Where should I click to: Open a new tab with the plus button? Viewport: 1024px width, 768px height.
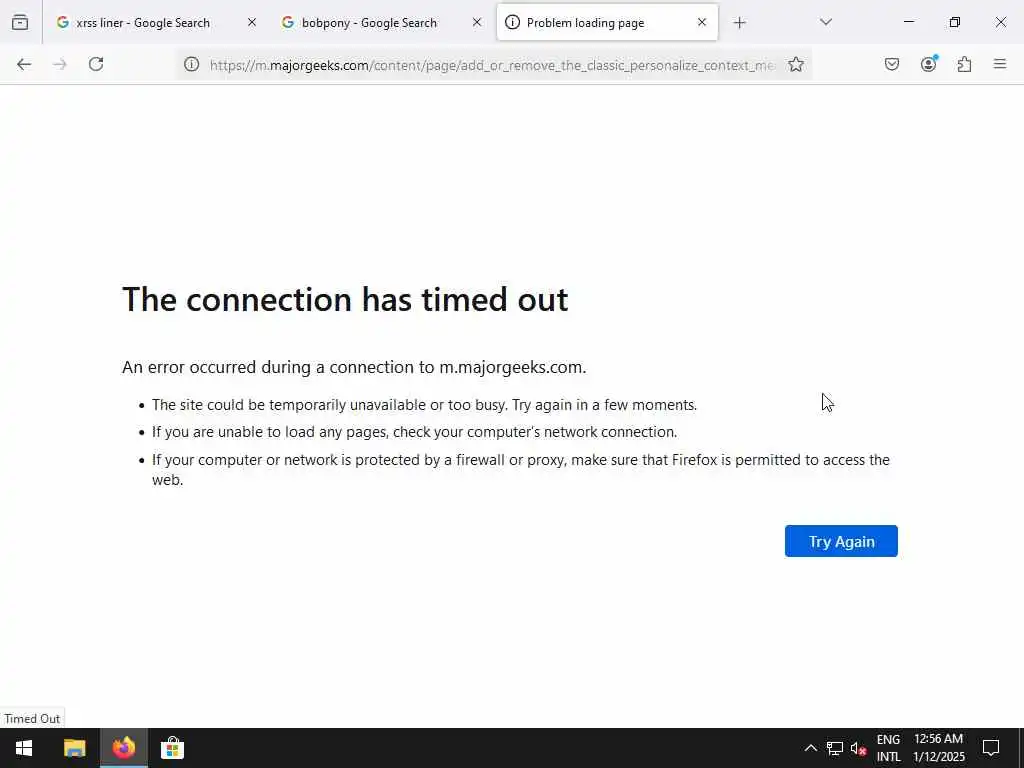[739, 23]
